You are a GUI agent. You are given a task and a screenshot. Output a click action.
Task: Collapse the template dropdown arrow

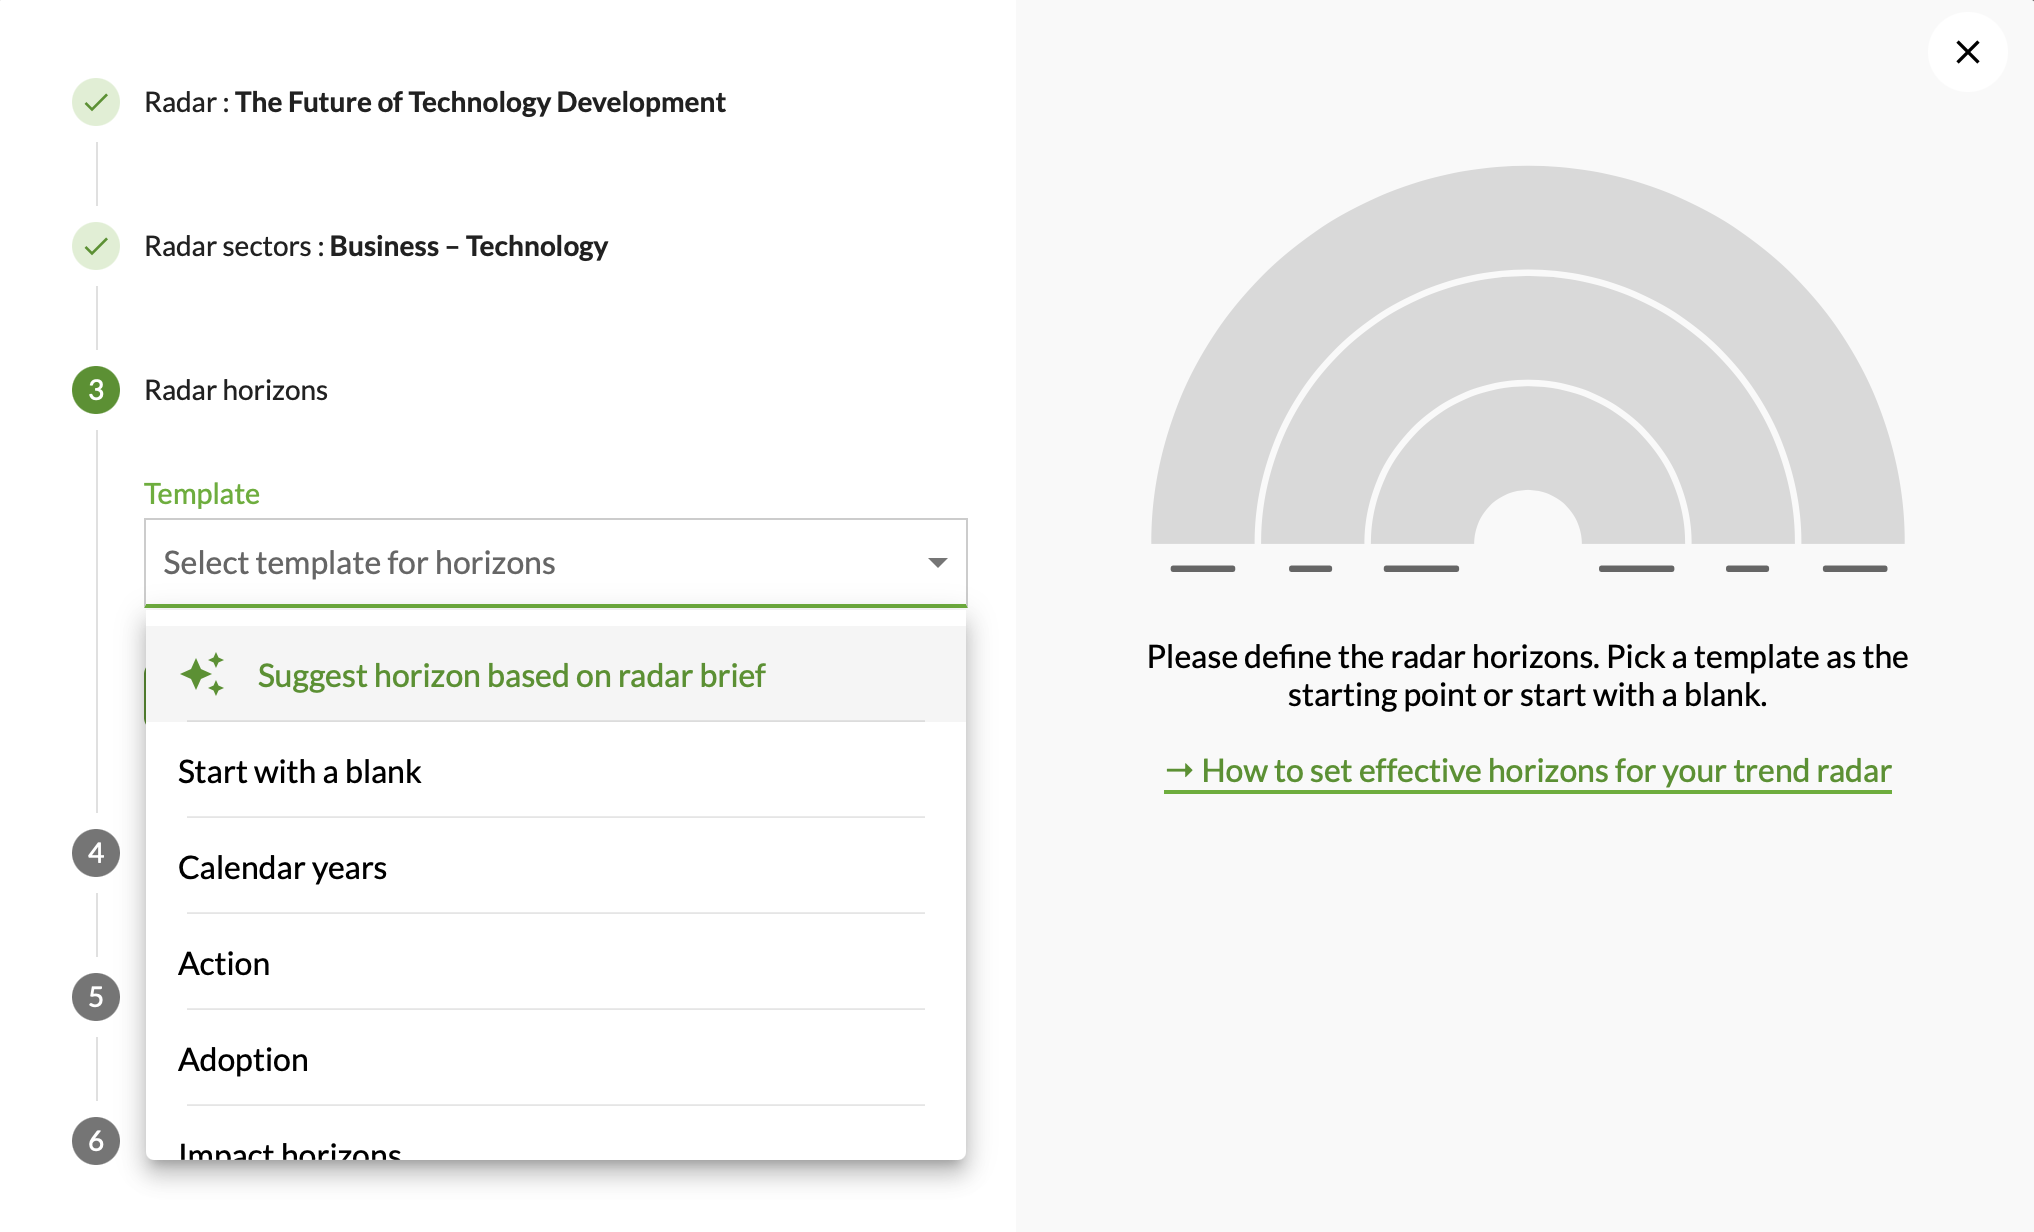click(937, 563)
